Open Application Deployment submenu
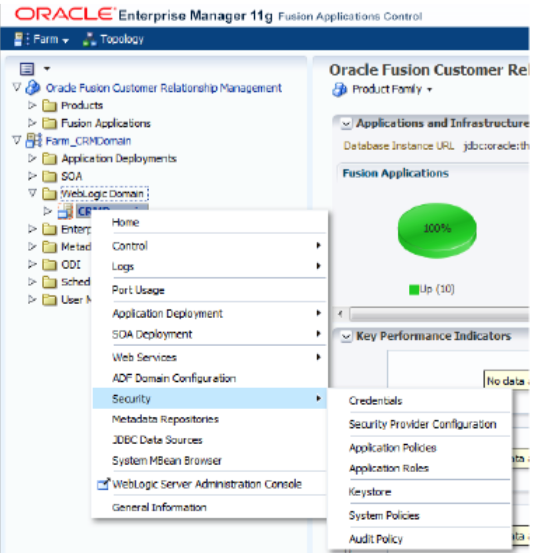Screen dimensions: 538x558 tap(210, 314)
